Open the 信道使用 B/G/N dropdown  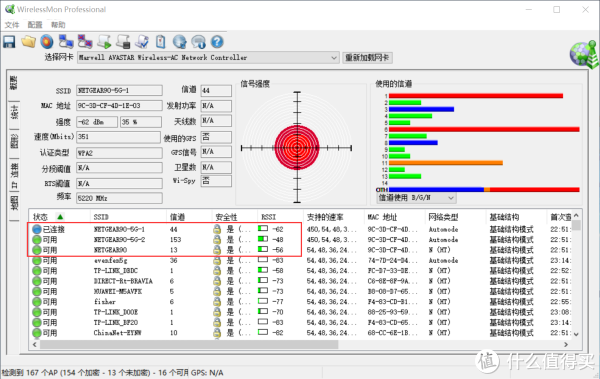click(x=416, y=198)
